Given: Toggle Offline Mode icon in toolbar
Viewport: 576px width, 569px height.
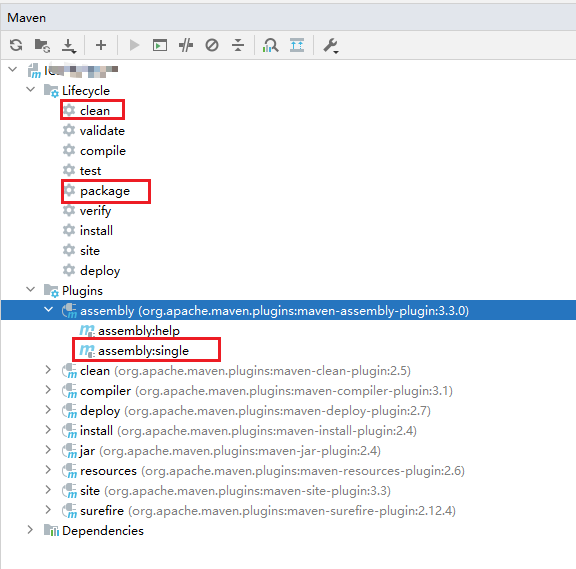Looking at the screenshot, I should click(186, 45).
